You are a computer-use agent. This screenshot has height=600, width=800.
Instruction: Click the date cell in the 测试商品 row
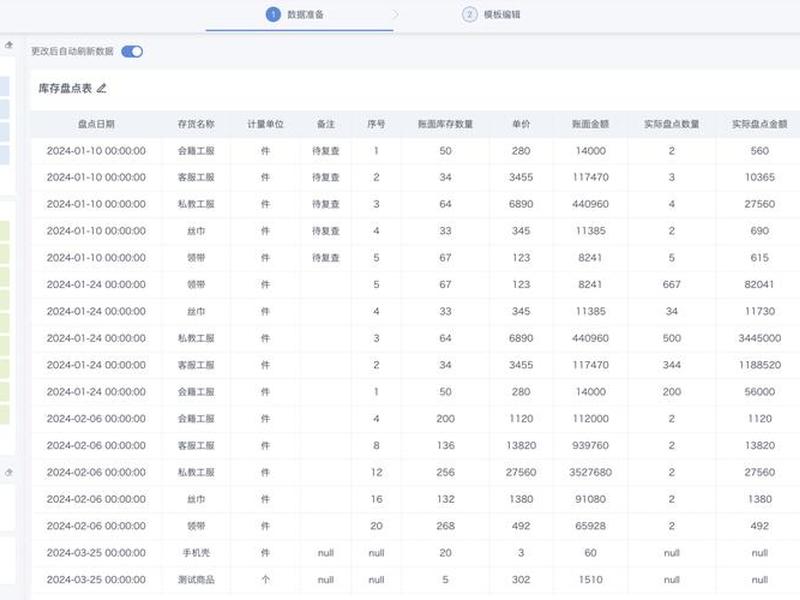[x=96, y=580]
